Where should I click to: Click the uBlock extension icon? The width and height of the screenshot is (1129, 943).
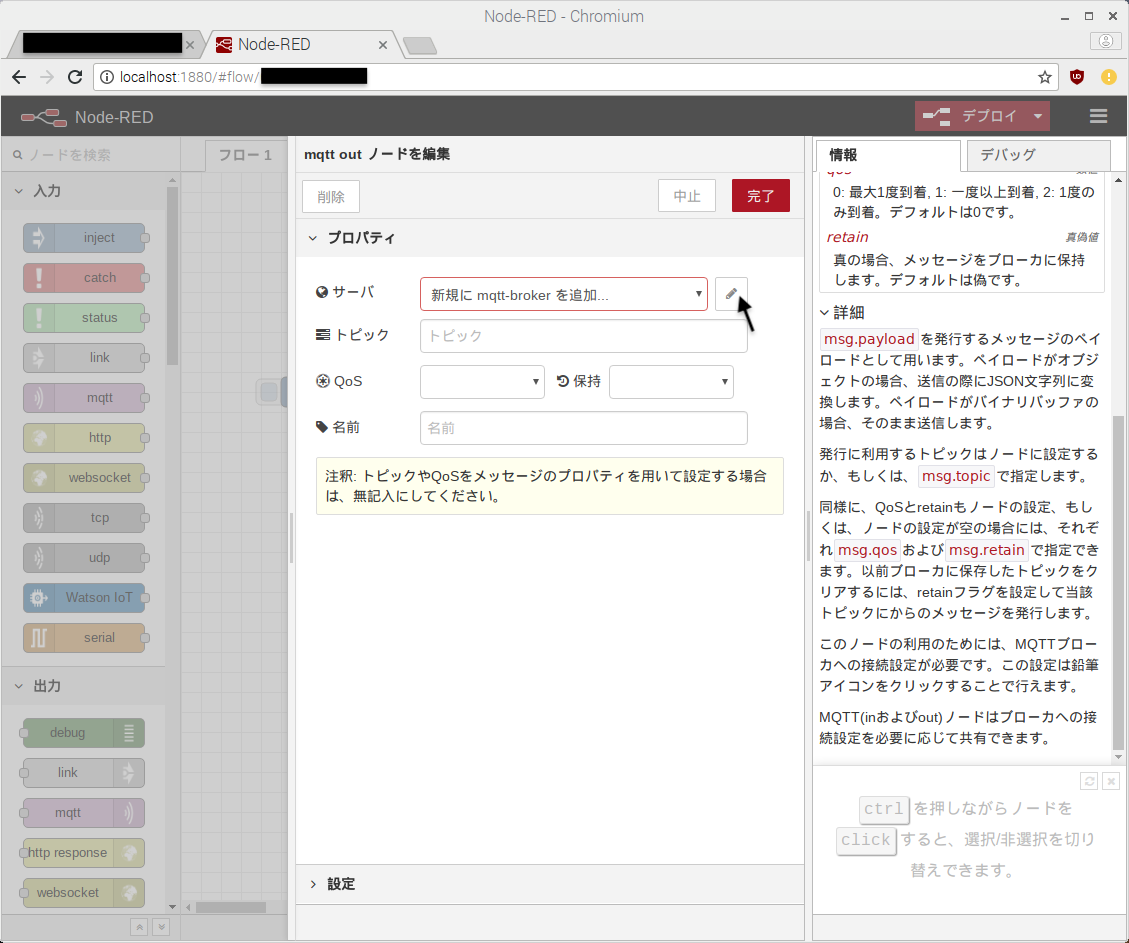[x=1077, y=77]
